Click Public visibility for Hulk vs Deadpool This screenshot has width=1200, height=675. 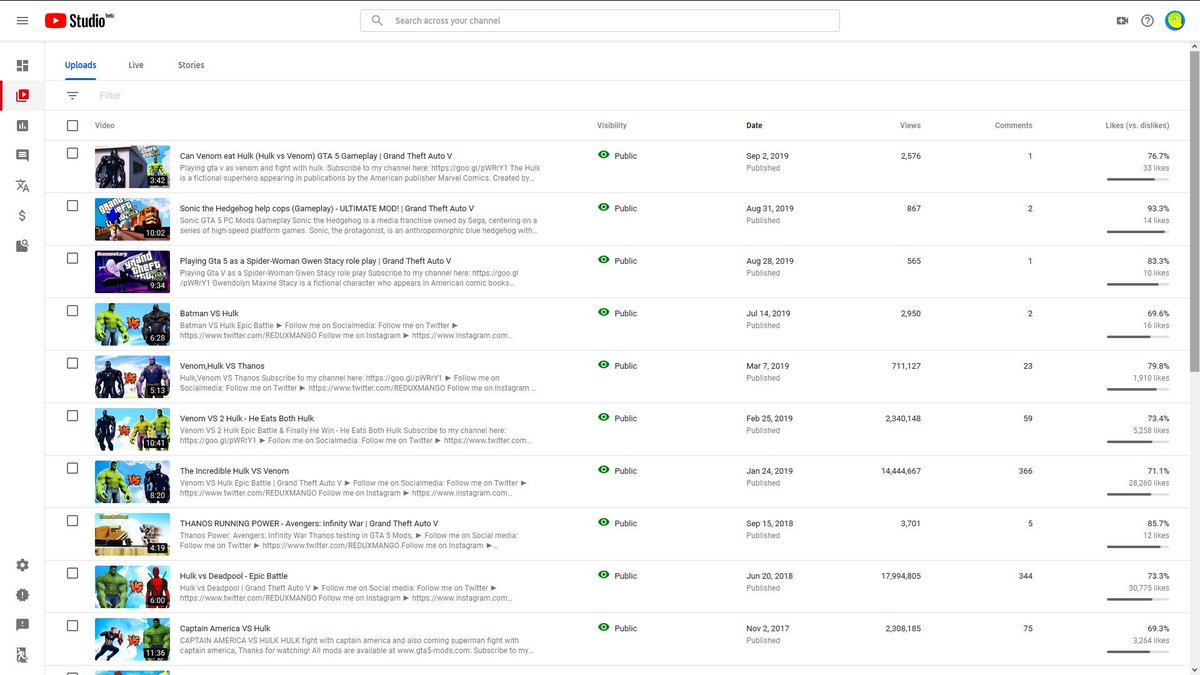(625, 576)
